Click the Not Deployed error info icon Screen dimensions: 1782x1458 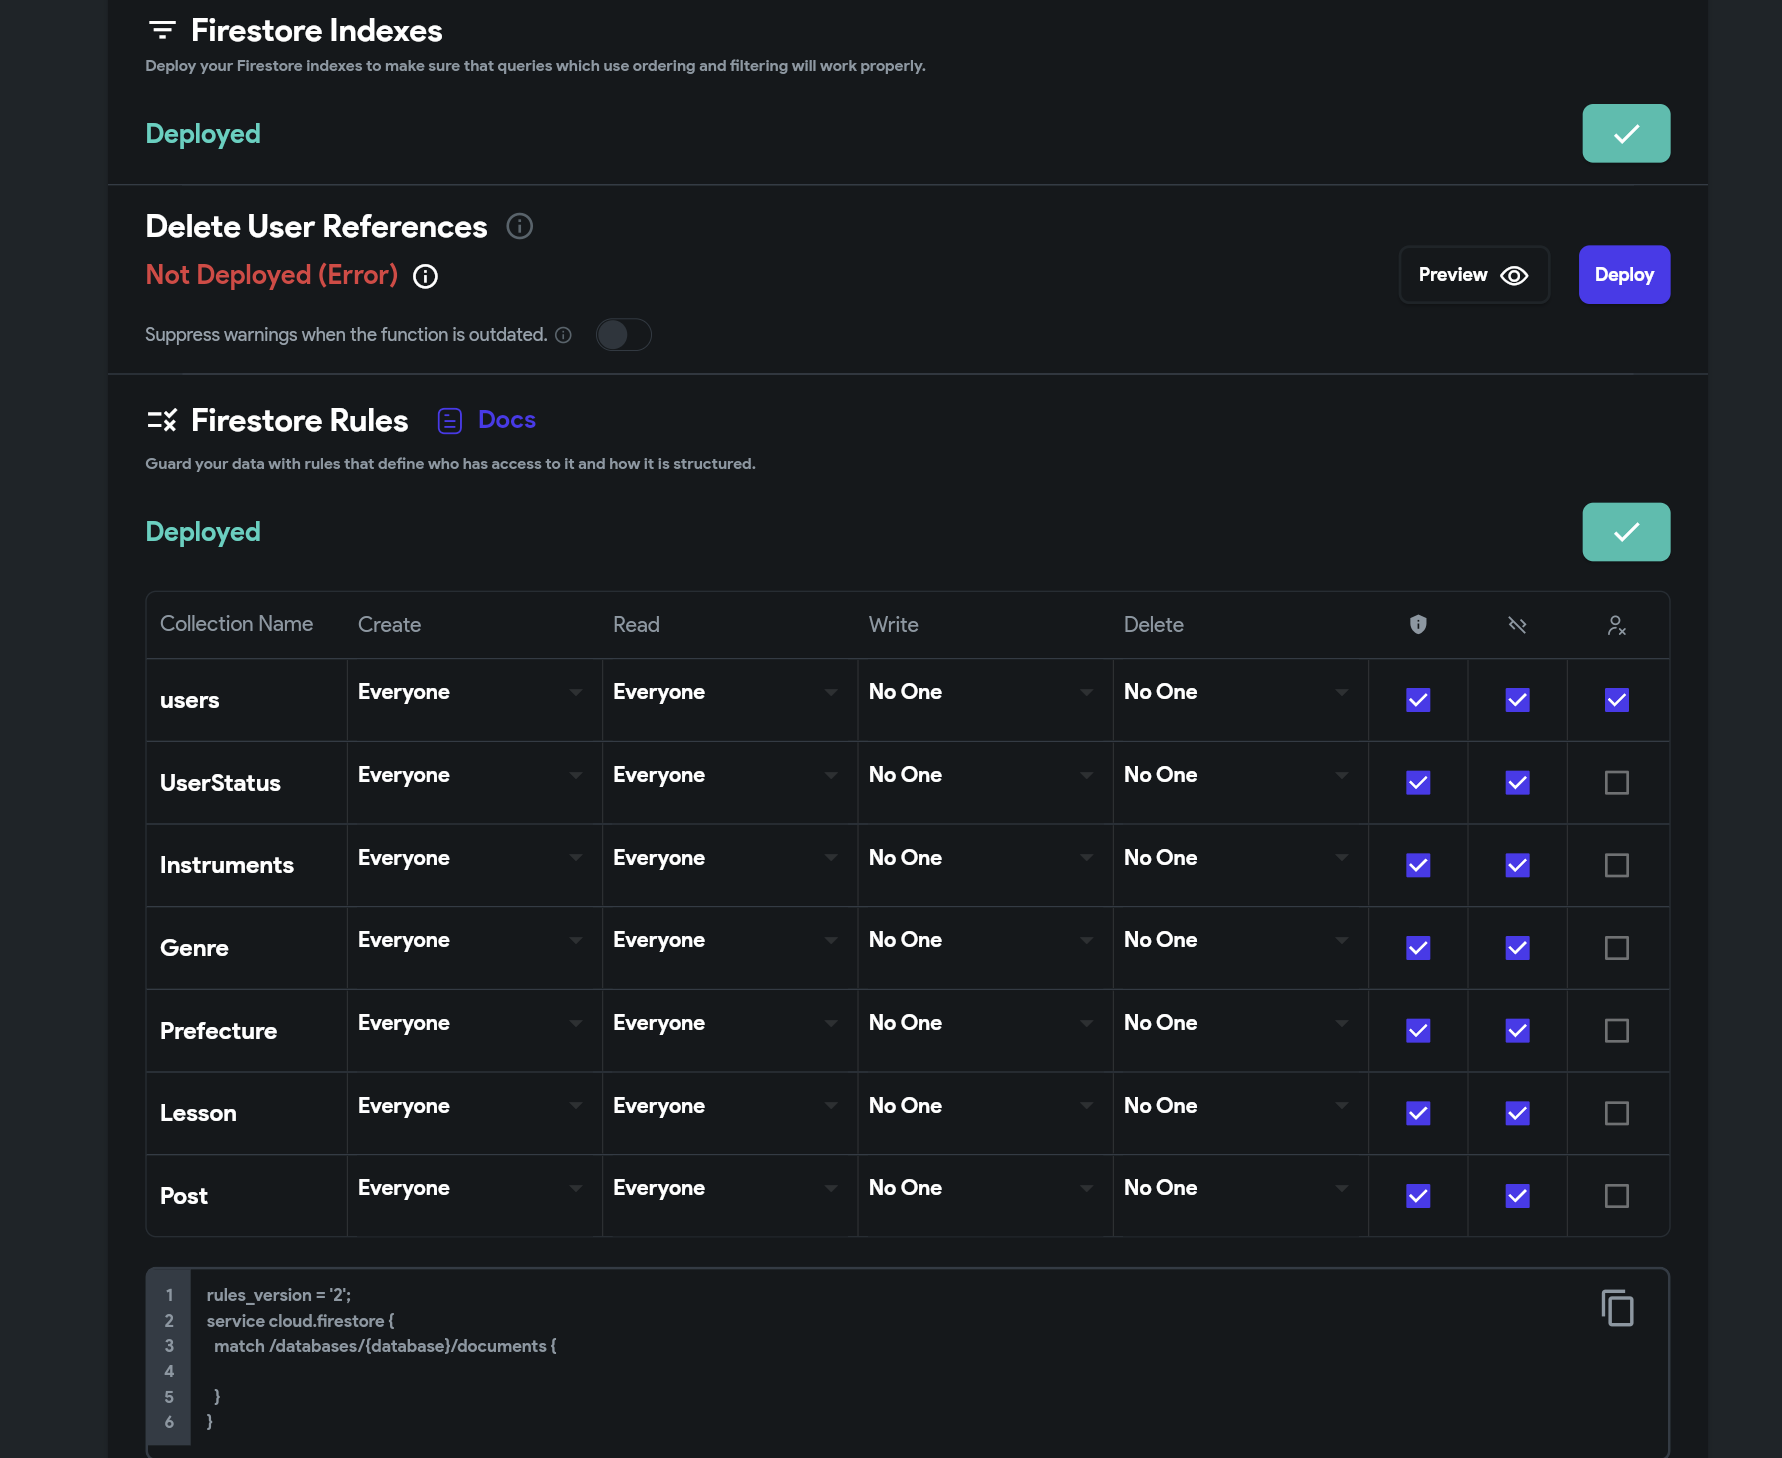click(425, 276)
